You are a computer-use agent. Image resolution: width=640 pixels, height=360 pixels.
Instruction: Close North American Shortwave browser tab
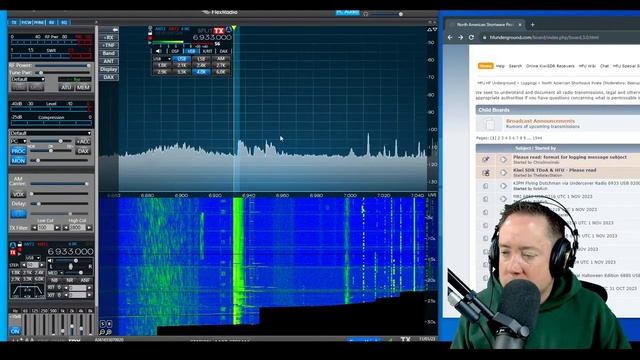click(x=520, y=25)
